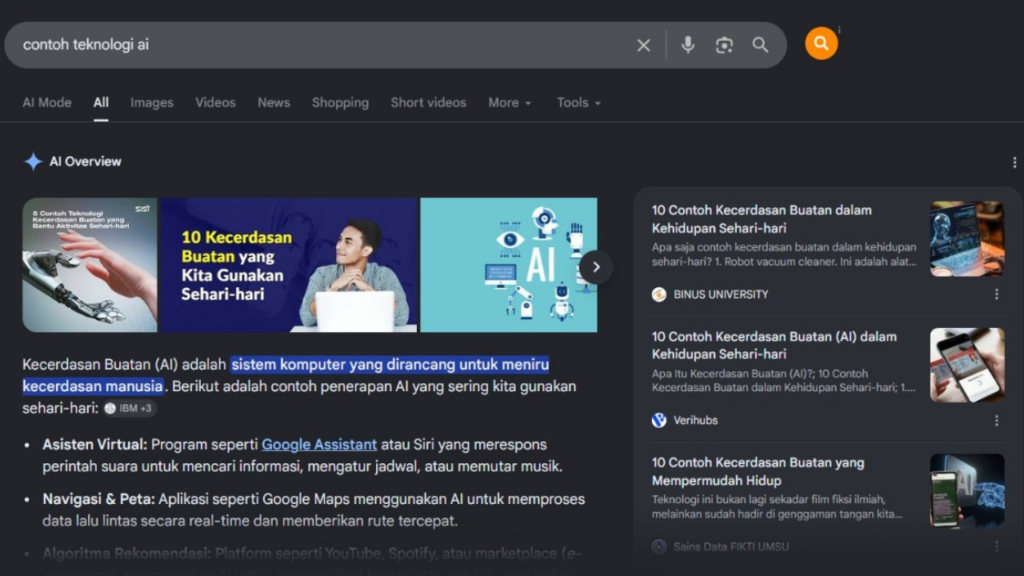Image resolution: width=1024 pixels, height=576 pixels.
Task: Switch to Short videos tab
Action: click(x=428, y=103)
